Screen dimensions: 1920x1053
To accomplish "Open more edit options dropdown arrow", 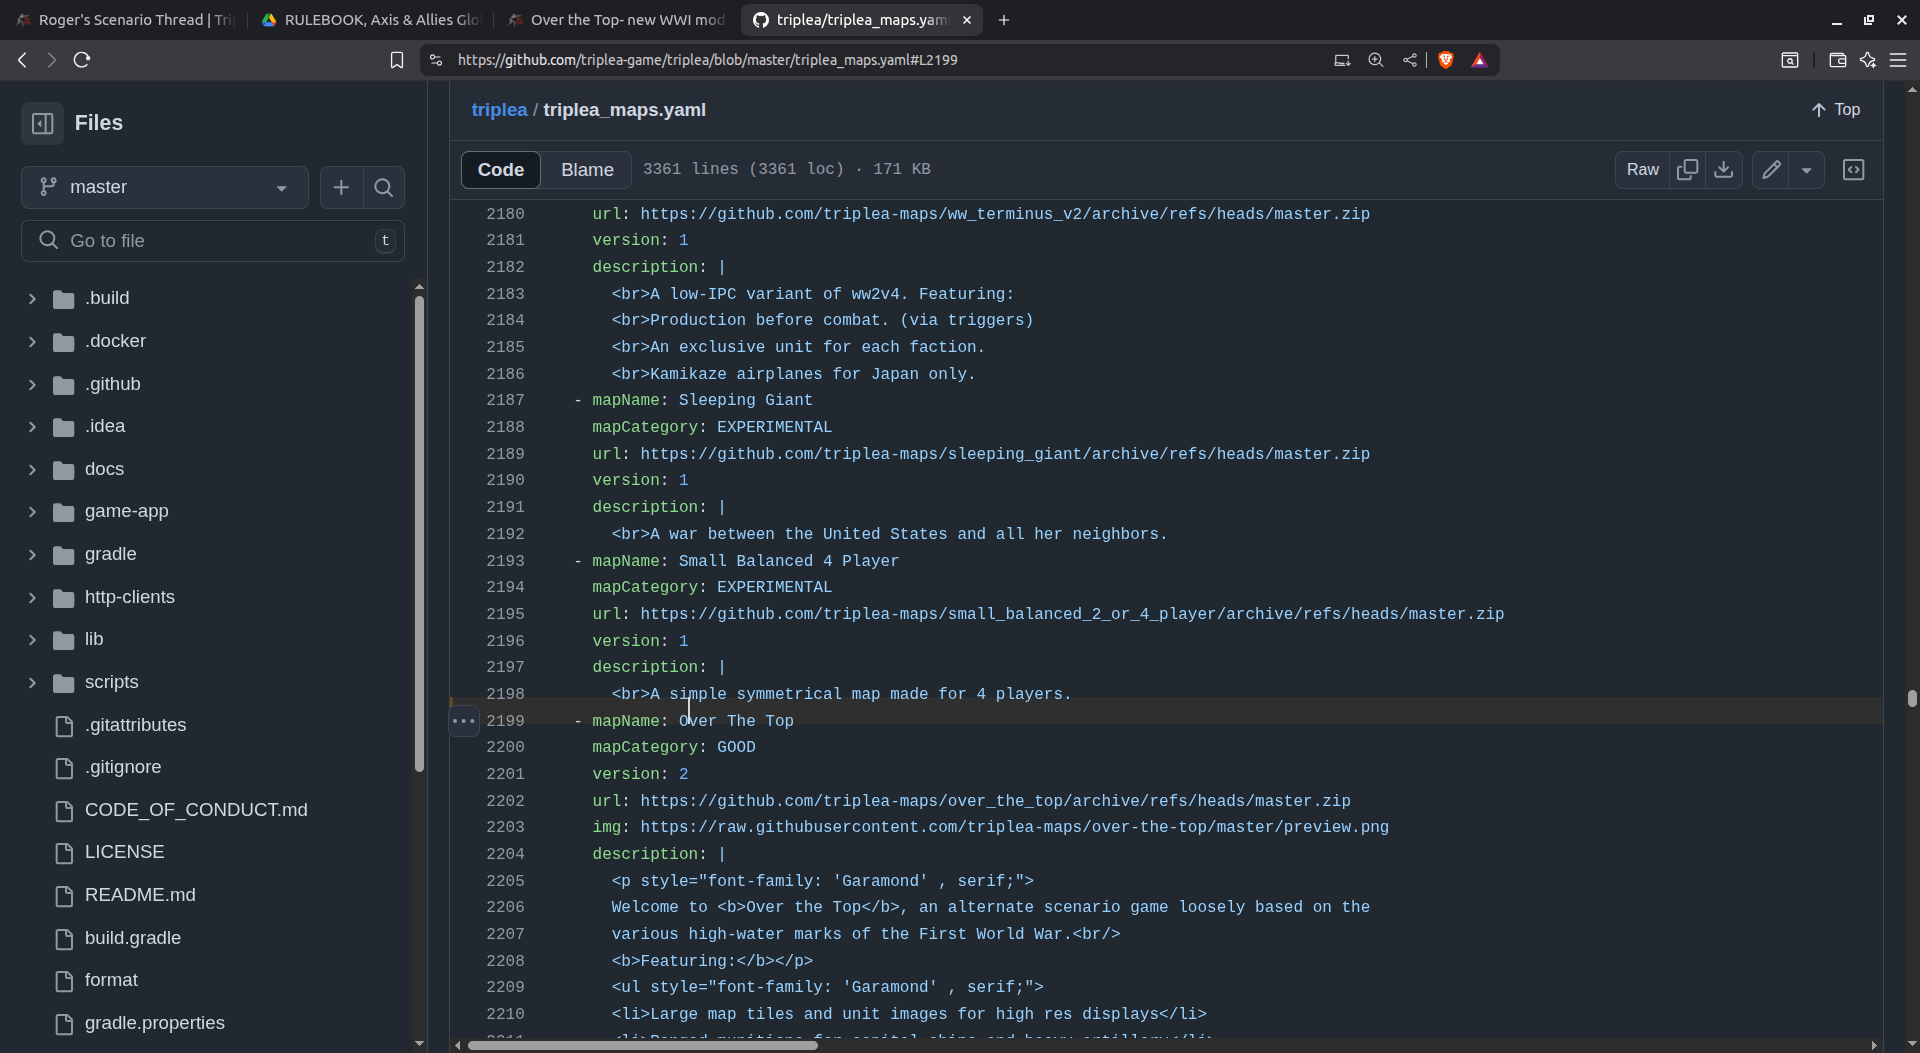I will pos(1806,170).
